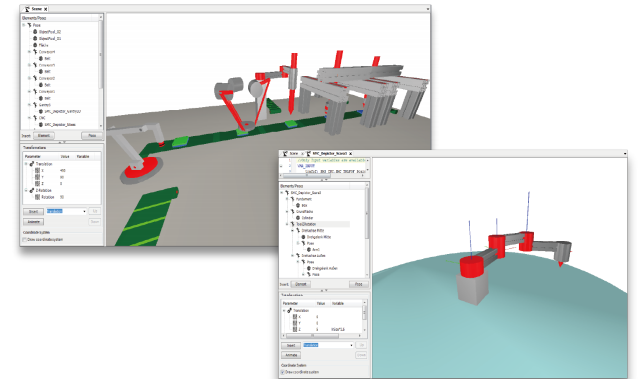Click the X parameter icon under Translation
Viewport: 643px width, 379px height.
click(x=37, y=170)
